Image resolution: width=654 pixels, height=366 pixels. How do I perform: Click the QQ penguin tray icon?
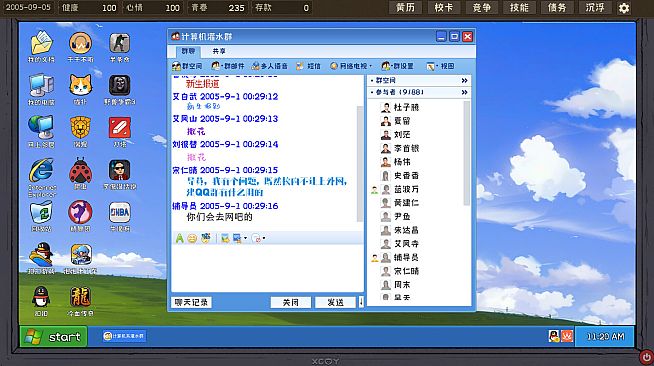point(554,336)
